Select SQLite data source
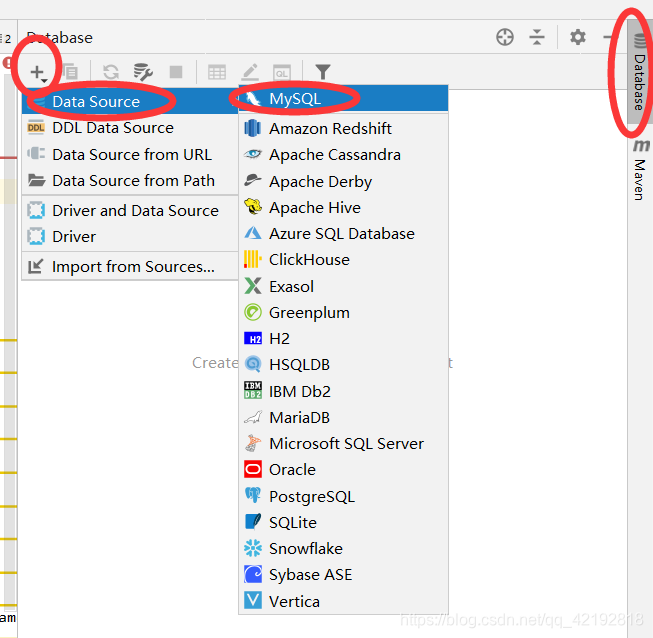The height and width of the screenshot is (638, 653). point(344,522)
